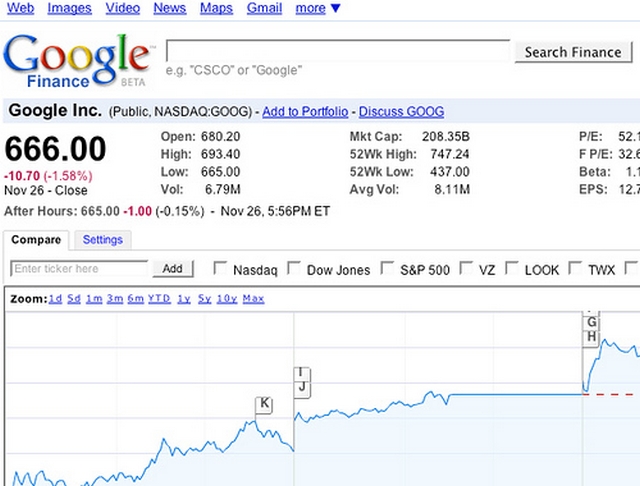This screenshot has width=640, height=486.
Task: Set chart zoom to 10y
Action: 227,299
